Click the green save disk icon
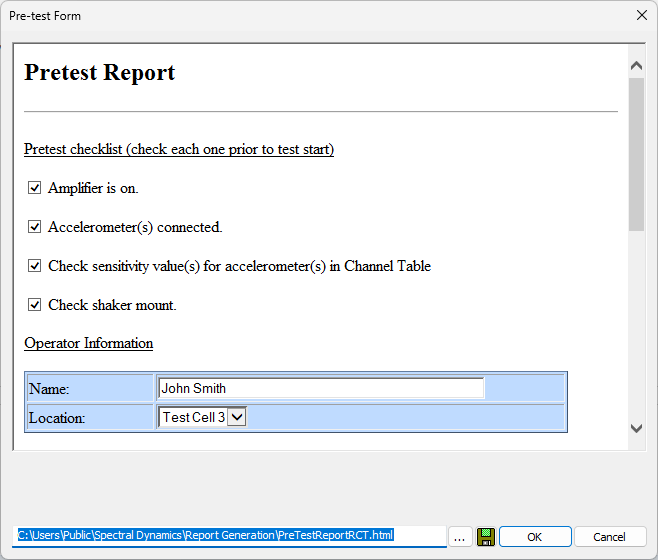Screen dimensions: 658x560 [x=486, y=537]
